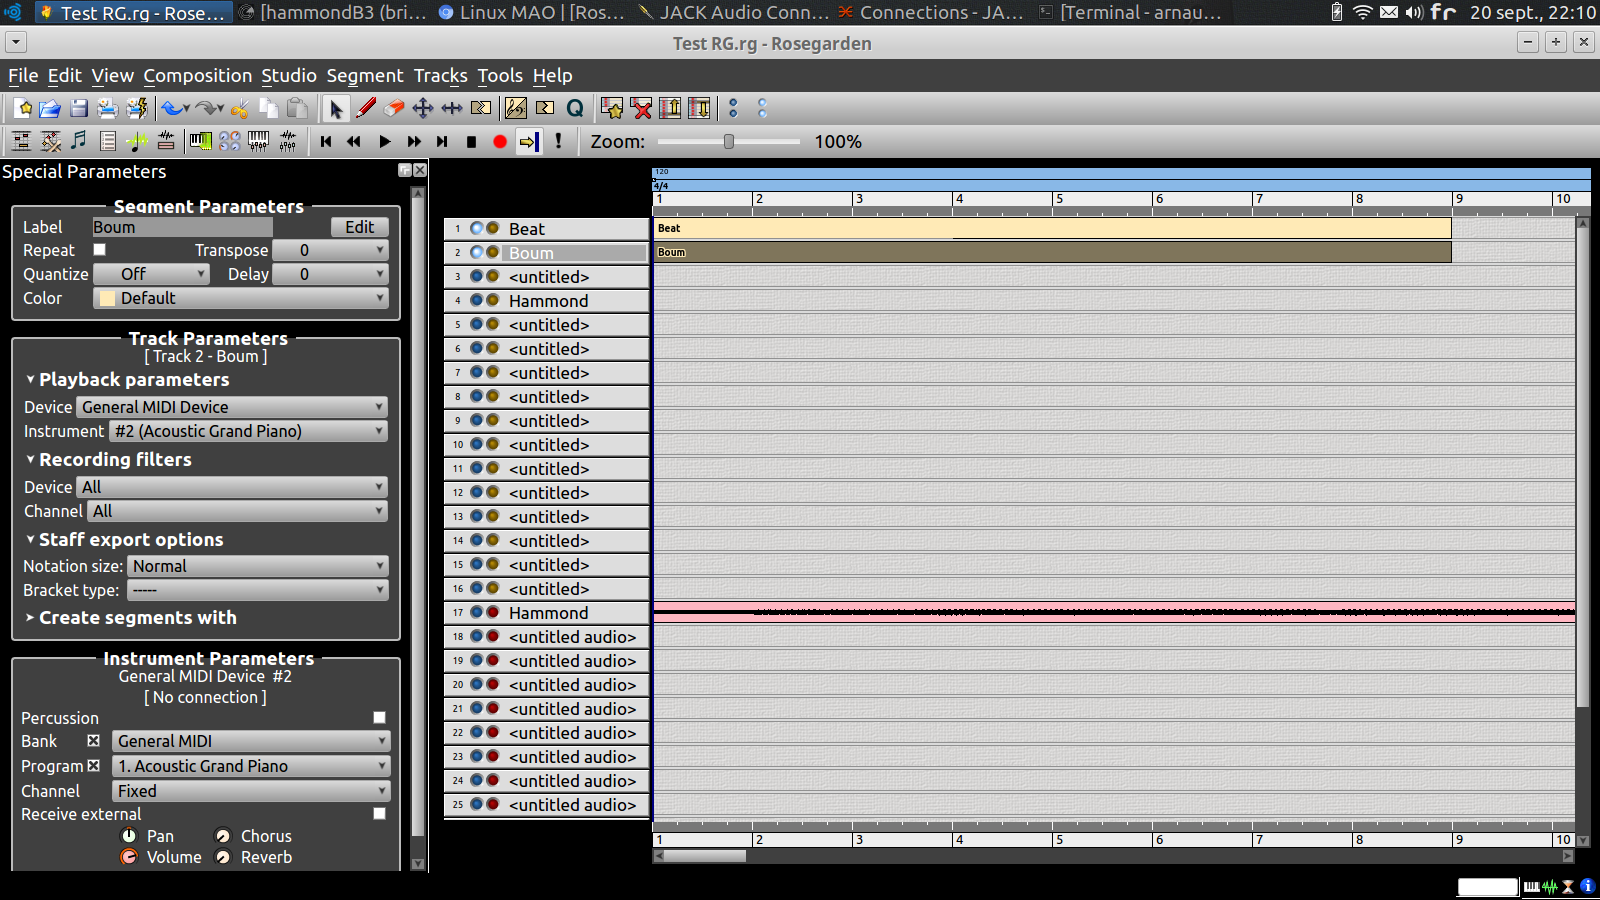Choose the Split segment tool
1600x900 pixels.
(481, 108)
